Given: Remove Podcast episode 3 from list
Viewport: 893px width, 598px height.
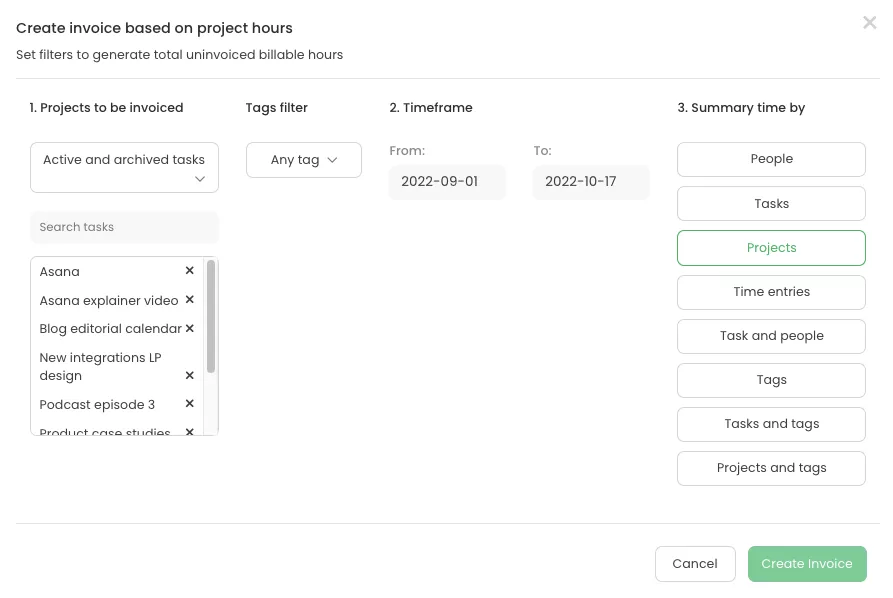Looking at the screenshot, I should 189,404.
